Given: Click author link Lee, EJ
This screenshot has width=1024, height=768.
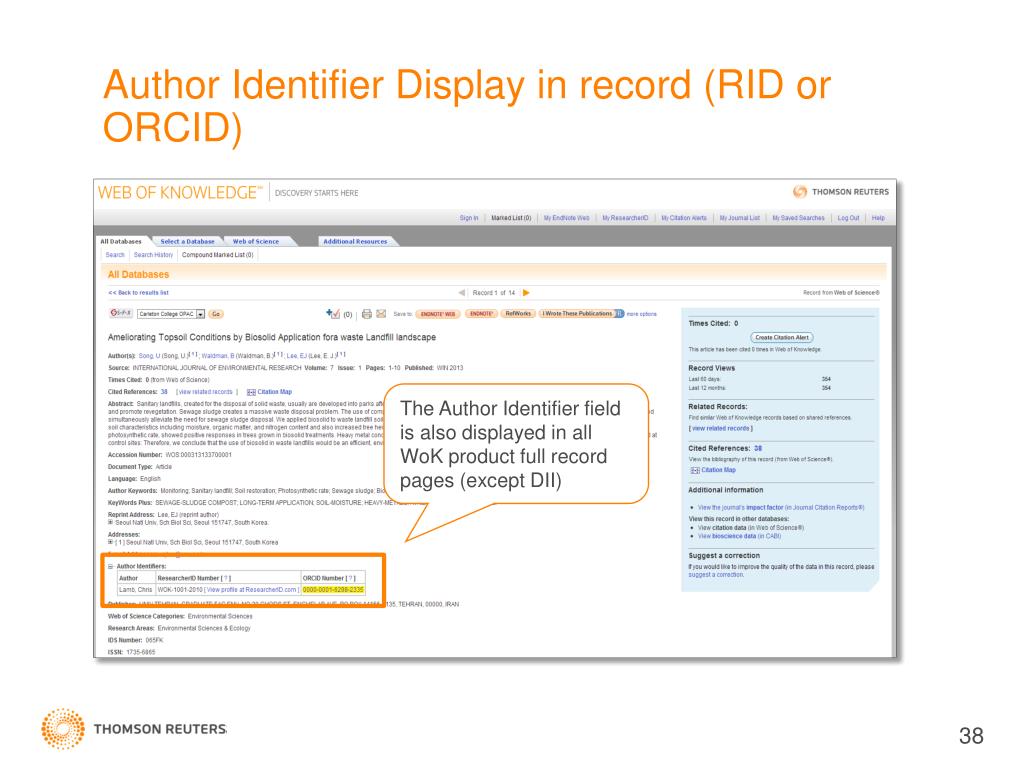Looking at the screenshot, I should [296, 356].
